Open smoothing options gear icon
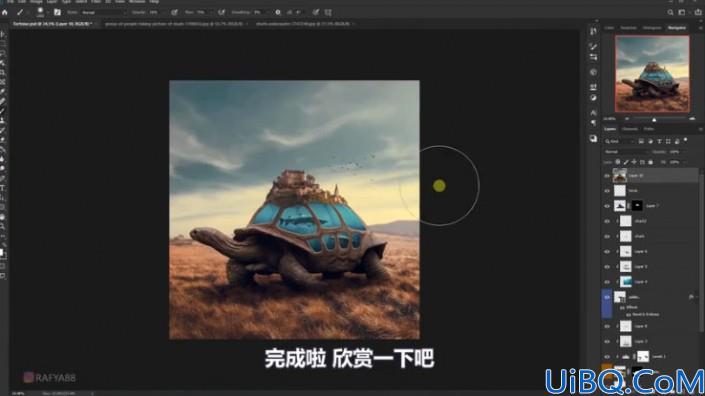The width and height of the screenshot is (705, 396). [278, 13]
